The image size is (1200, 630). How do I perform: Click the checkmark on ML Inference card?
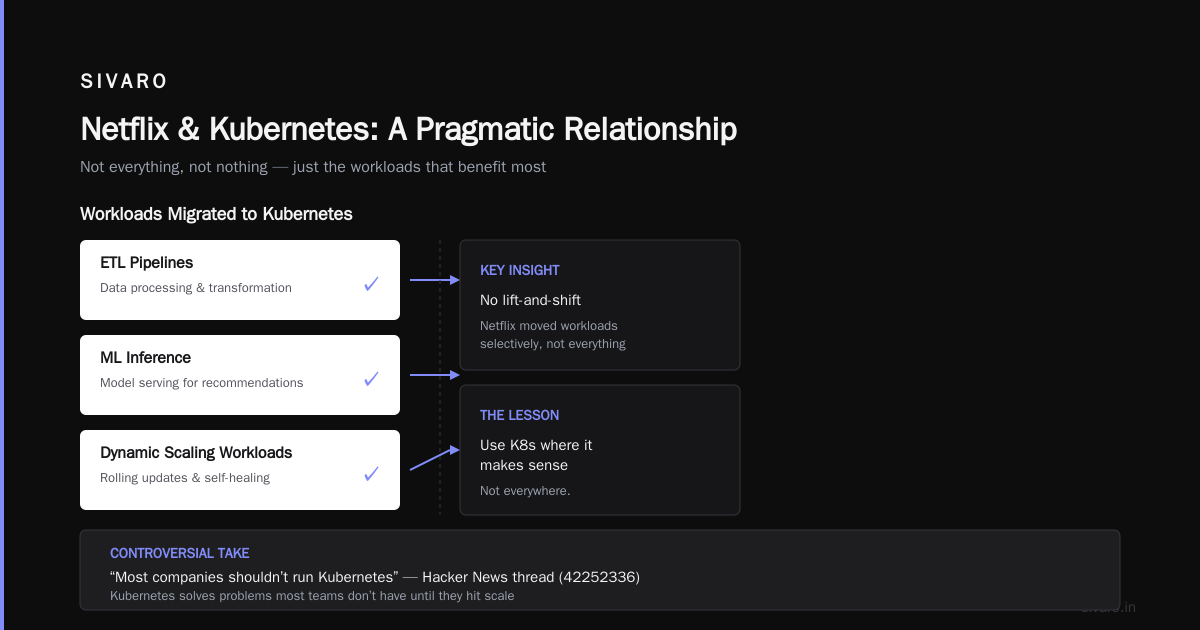pos(371,379)
